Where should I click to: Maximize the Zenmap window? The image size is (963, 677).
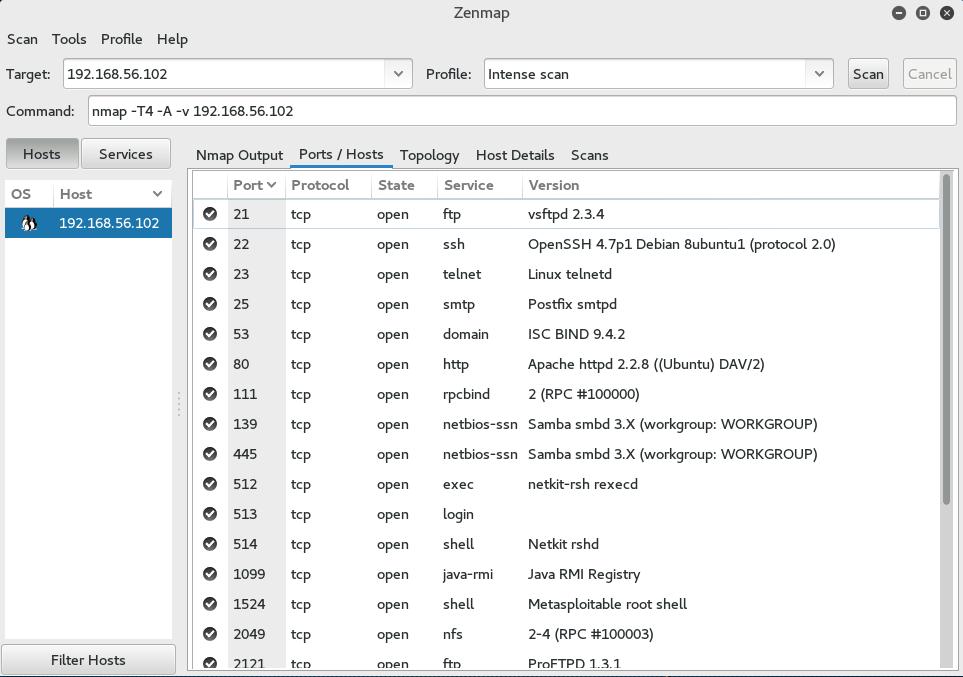pos(922,13)
